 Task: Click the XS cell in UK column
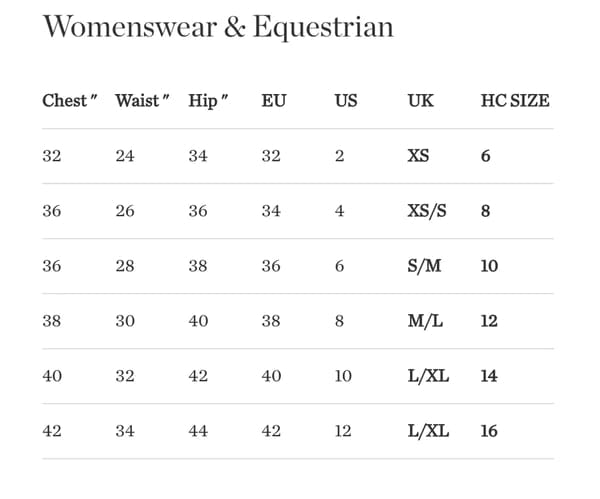420,157
